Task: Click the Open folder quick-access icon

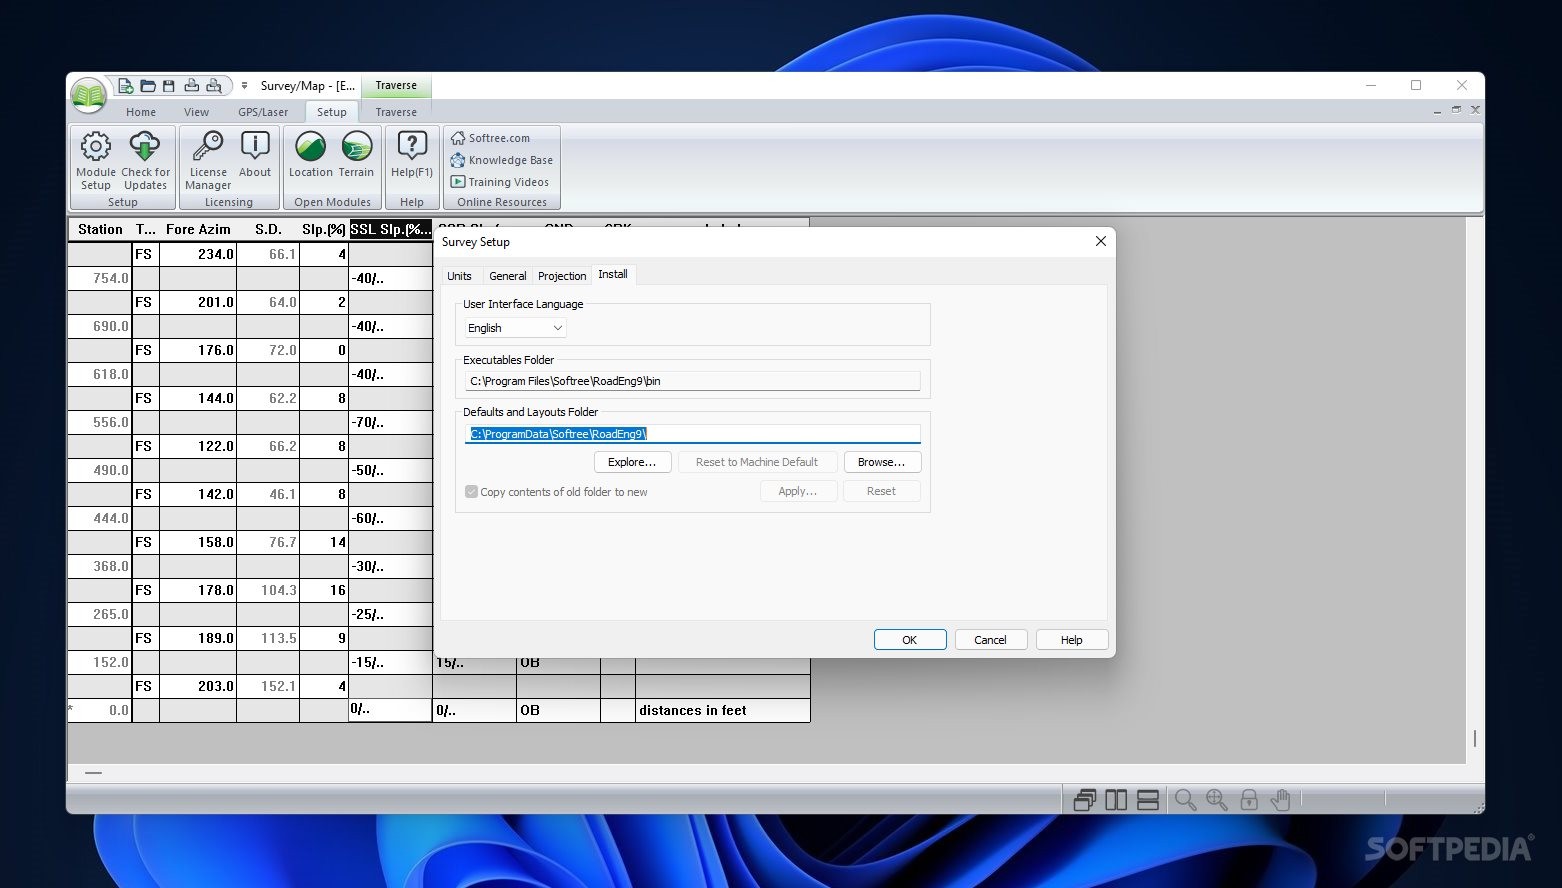Action: point(148,86)
